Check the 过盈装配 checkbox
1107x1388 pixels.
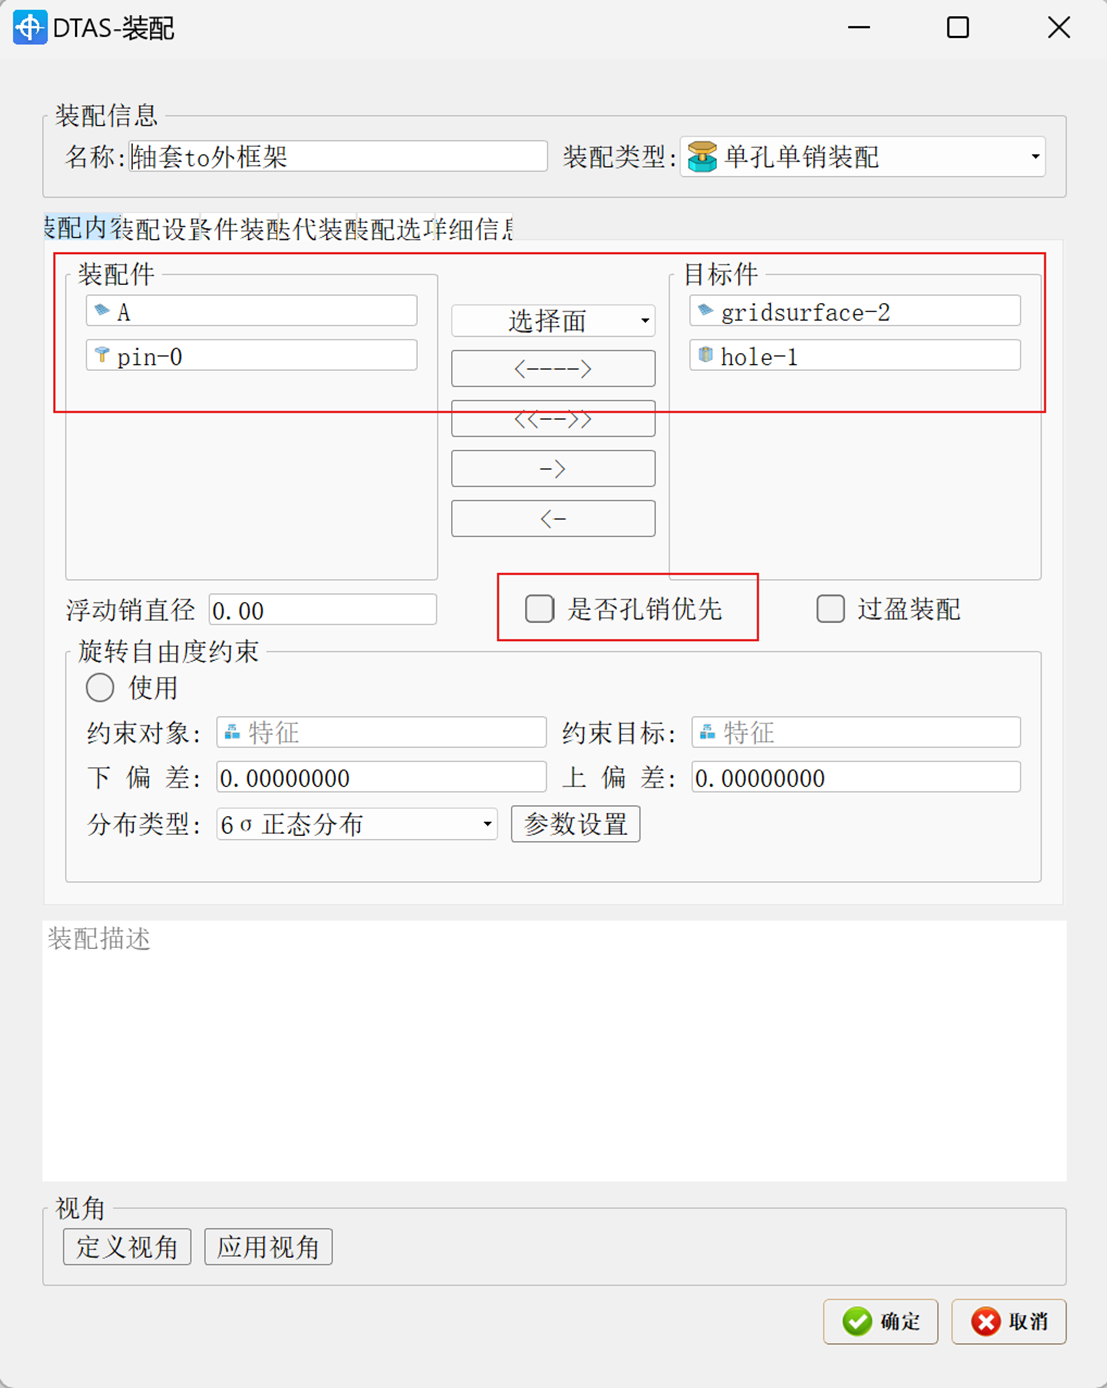[831, 609]
